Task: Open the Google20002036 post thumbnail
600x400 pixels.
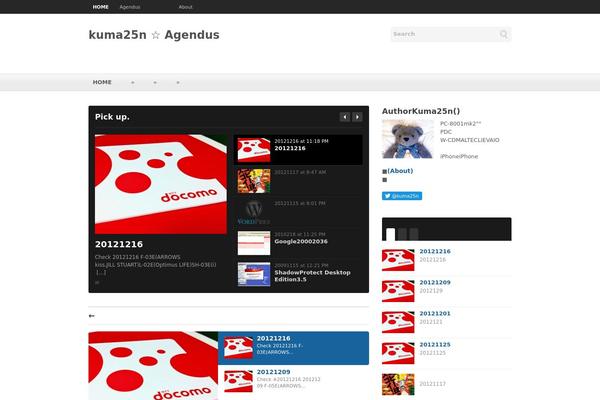Action: click(x=254, y=243)
